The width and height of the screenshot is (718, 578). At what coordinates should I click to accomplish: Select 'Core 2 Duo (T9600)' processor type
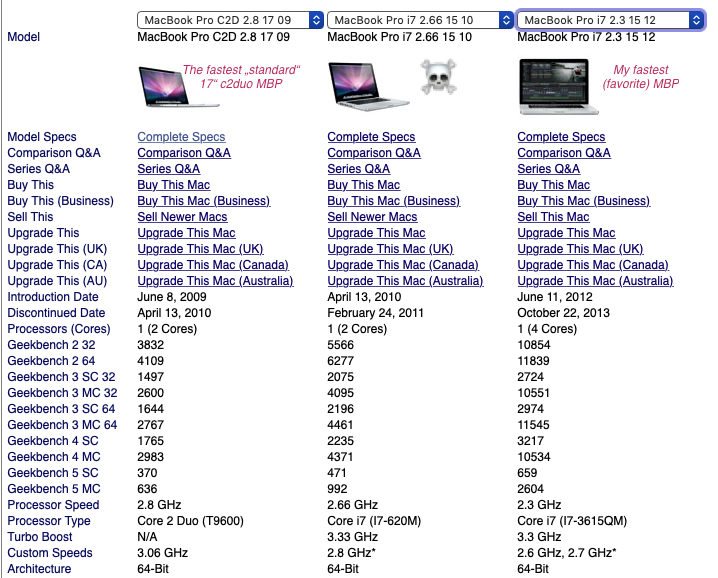[190, 522]
